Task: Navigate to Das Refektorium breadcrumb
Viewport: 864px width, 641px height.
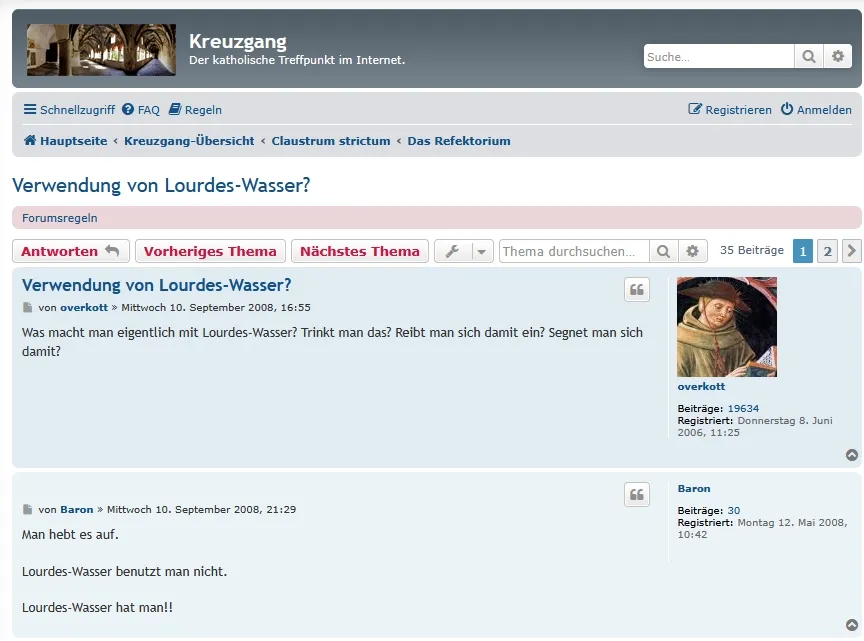Action: tap(459, 141)
